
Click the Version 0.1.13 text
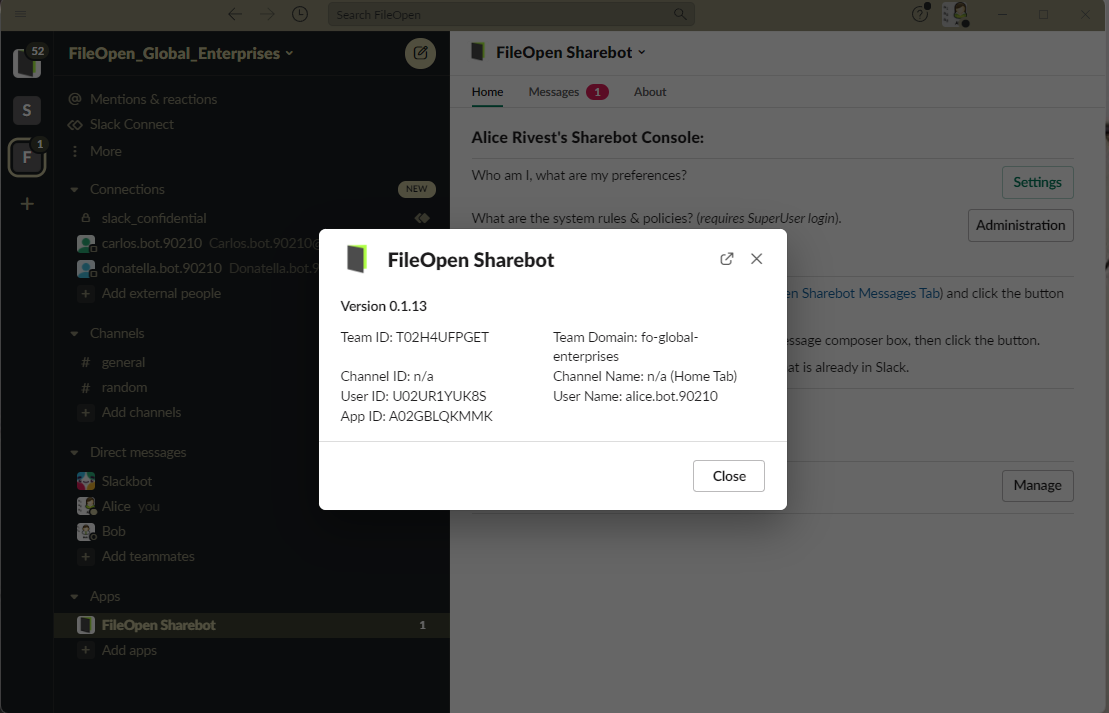(x=383, y=306)
